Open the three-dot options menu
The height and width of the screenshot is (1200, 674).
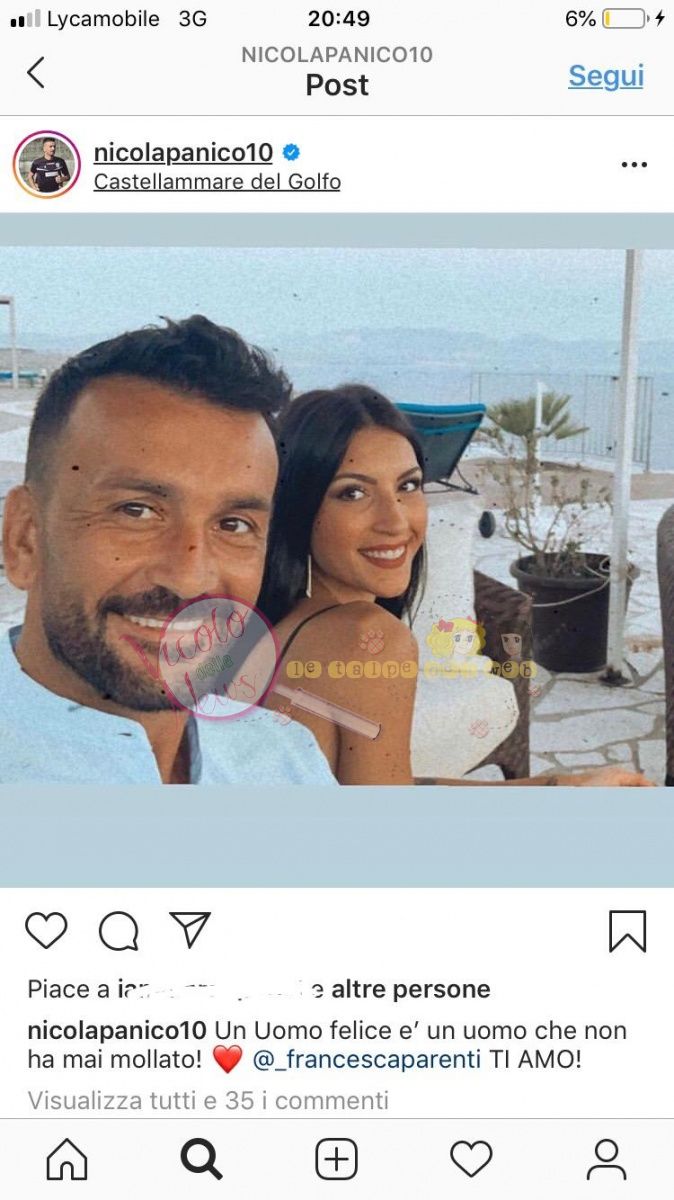point(634,165)
